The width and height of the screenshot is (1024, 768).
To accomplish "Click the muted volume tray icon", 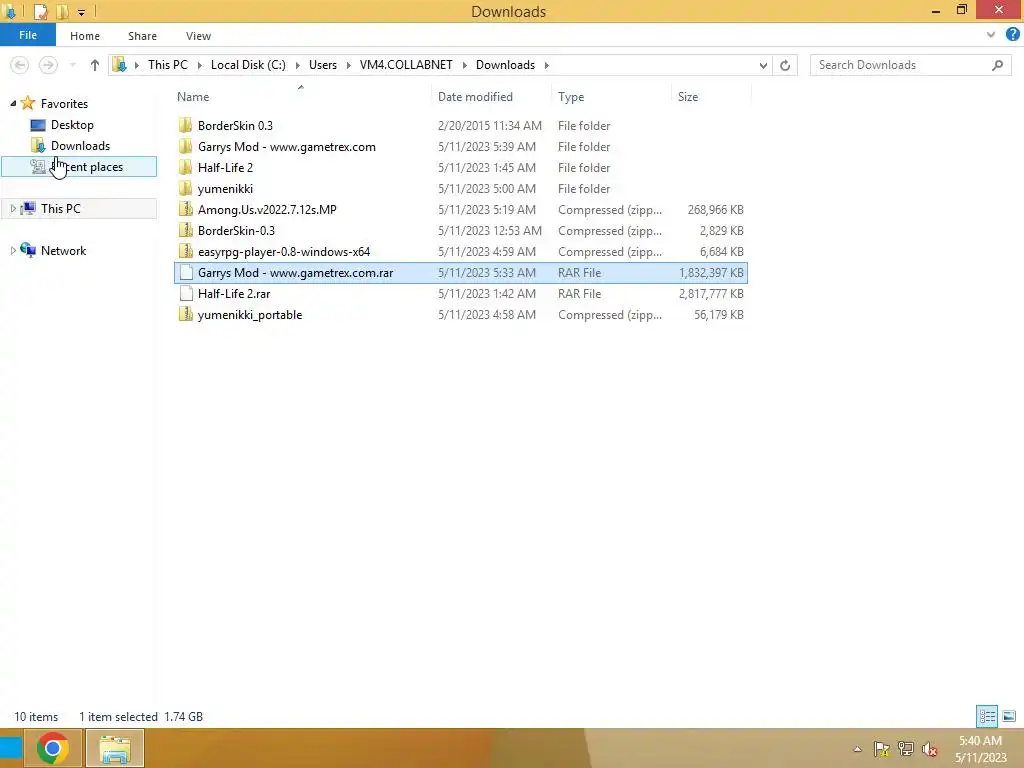I will pyautogui.click(x=930, y=749).
